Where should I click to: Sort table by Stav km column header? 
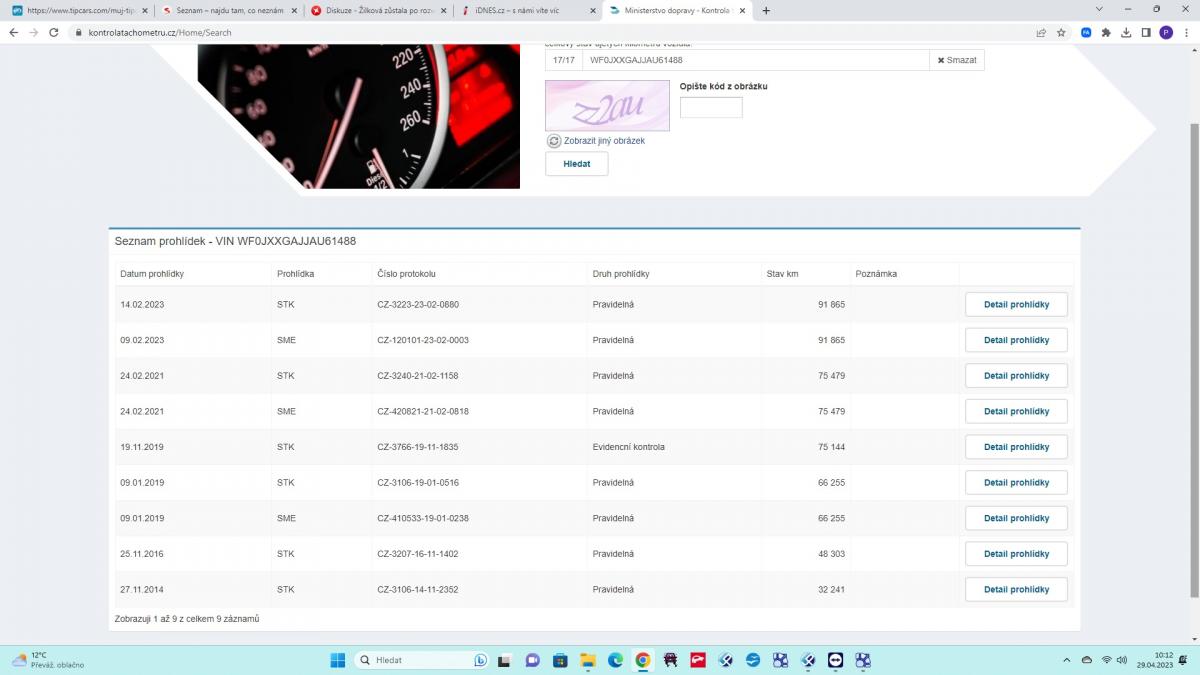pyautogui.click(x=782, y=274)
